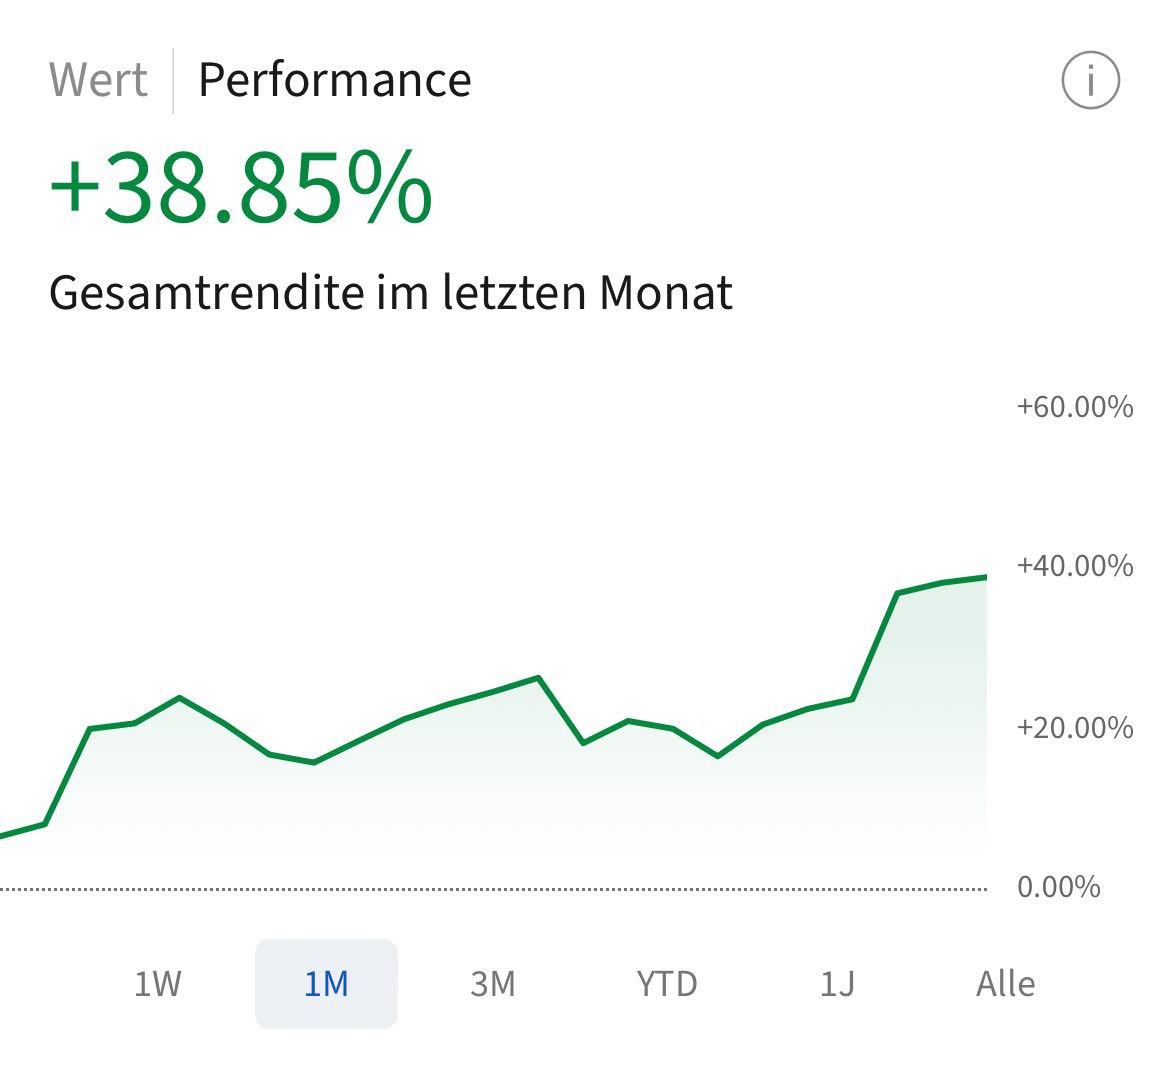Select the first point of the green line
This screenshot has height=1083, width=1170.
coord(3,834)
